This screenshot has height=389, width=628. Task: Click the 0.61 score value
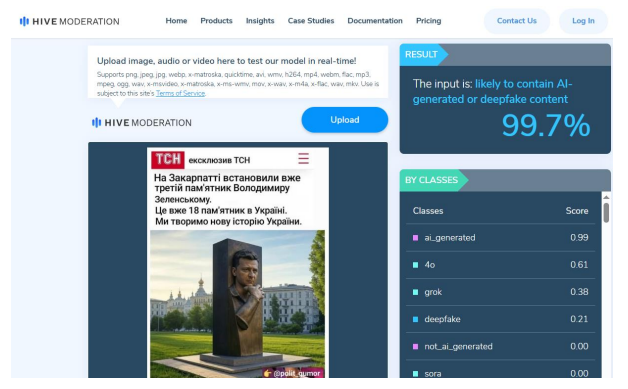[x=579, y=265]
